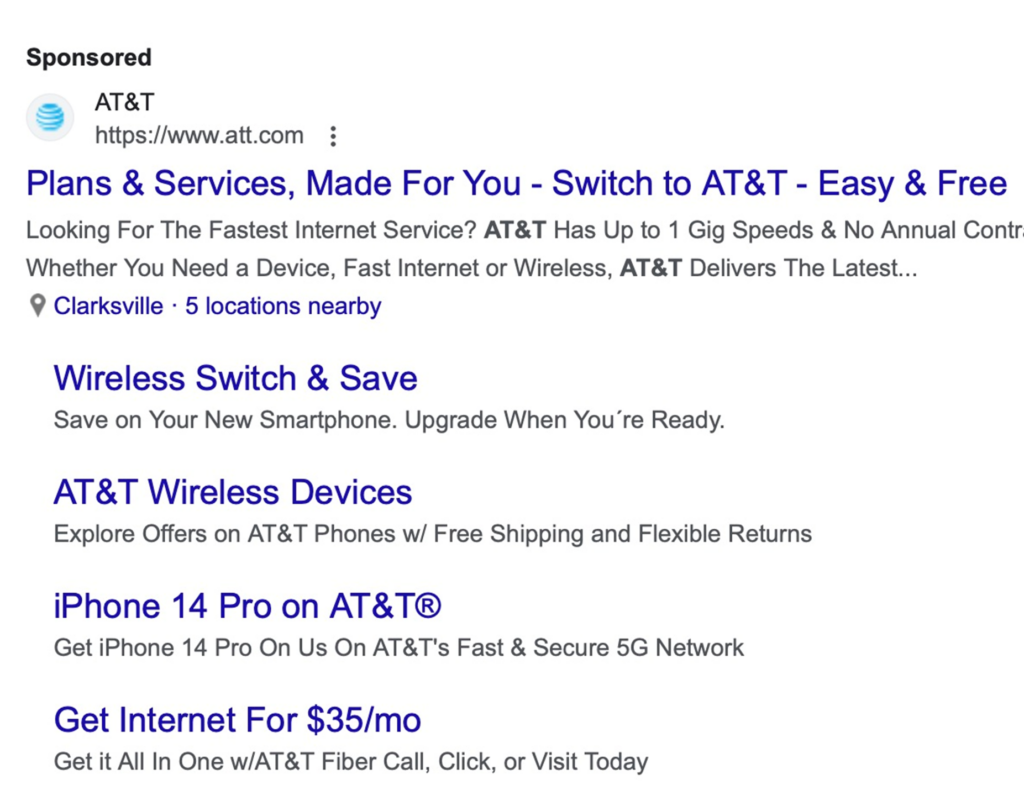This screenshot has width=1024, height=806.
Task: Click the location pin icon
Action: click(37, 306)
